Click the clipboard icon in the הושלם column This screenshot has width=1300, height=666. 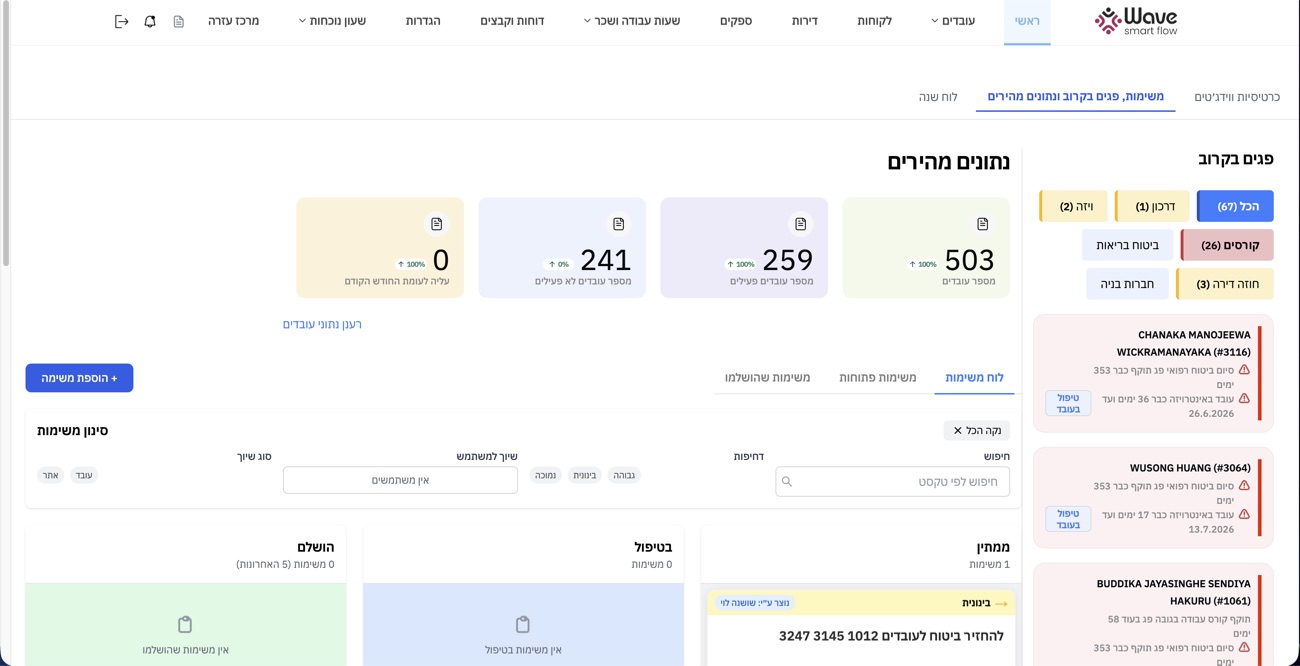(x=185, y=624)
